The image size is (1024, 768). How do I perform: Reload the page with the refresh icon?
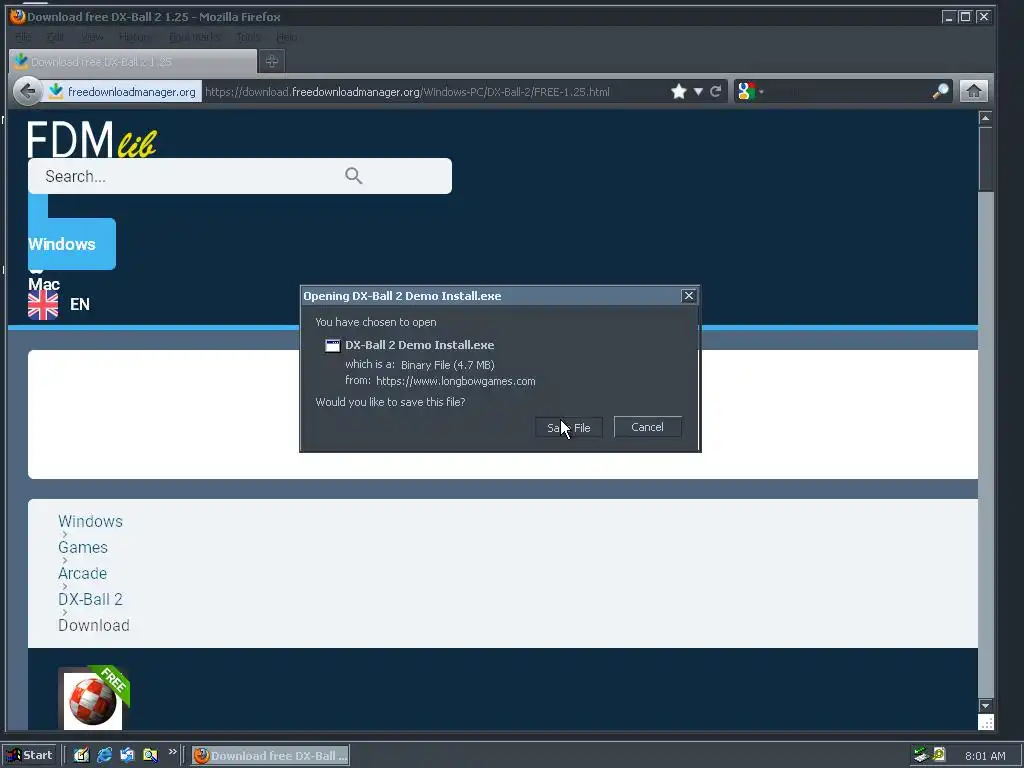716,91
